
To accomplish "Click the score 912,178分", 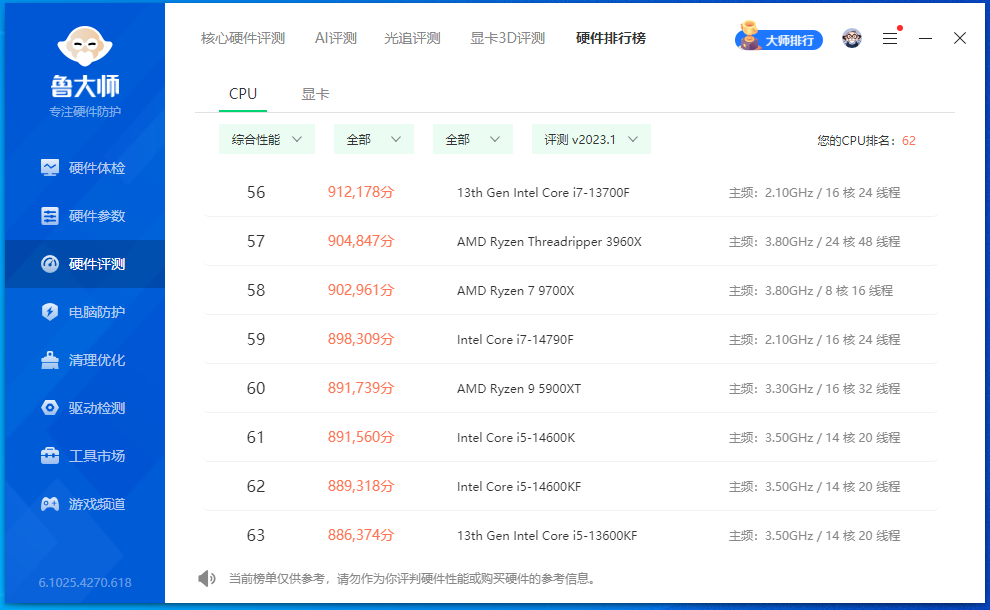I will pyautogui.click(x=361, y=192).
